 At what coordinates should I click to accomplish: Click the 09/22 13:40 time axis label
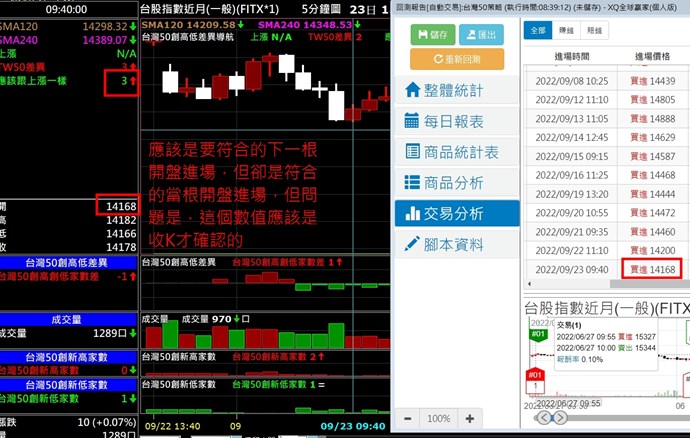pos(172,426)
